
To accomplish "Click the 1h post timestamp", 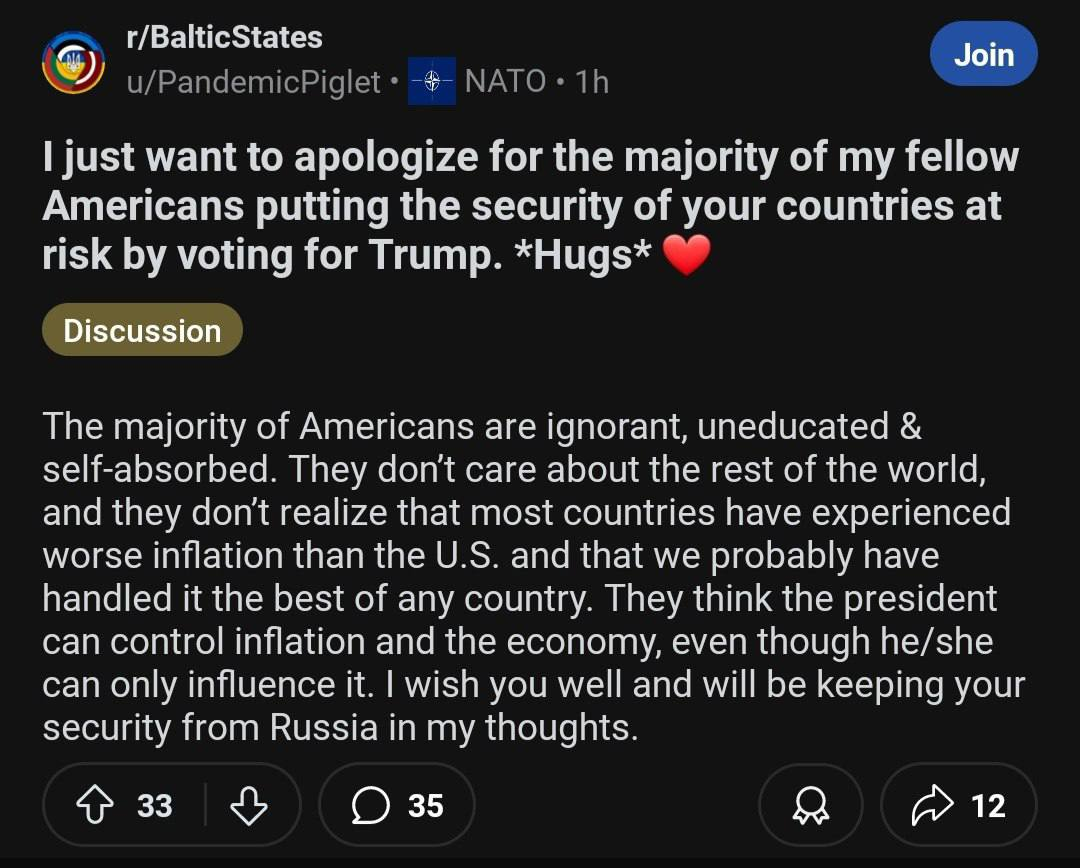I will [x=592, y=81].
